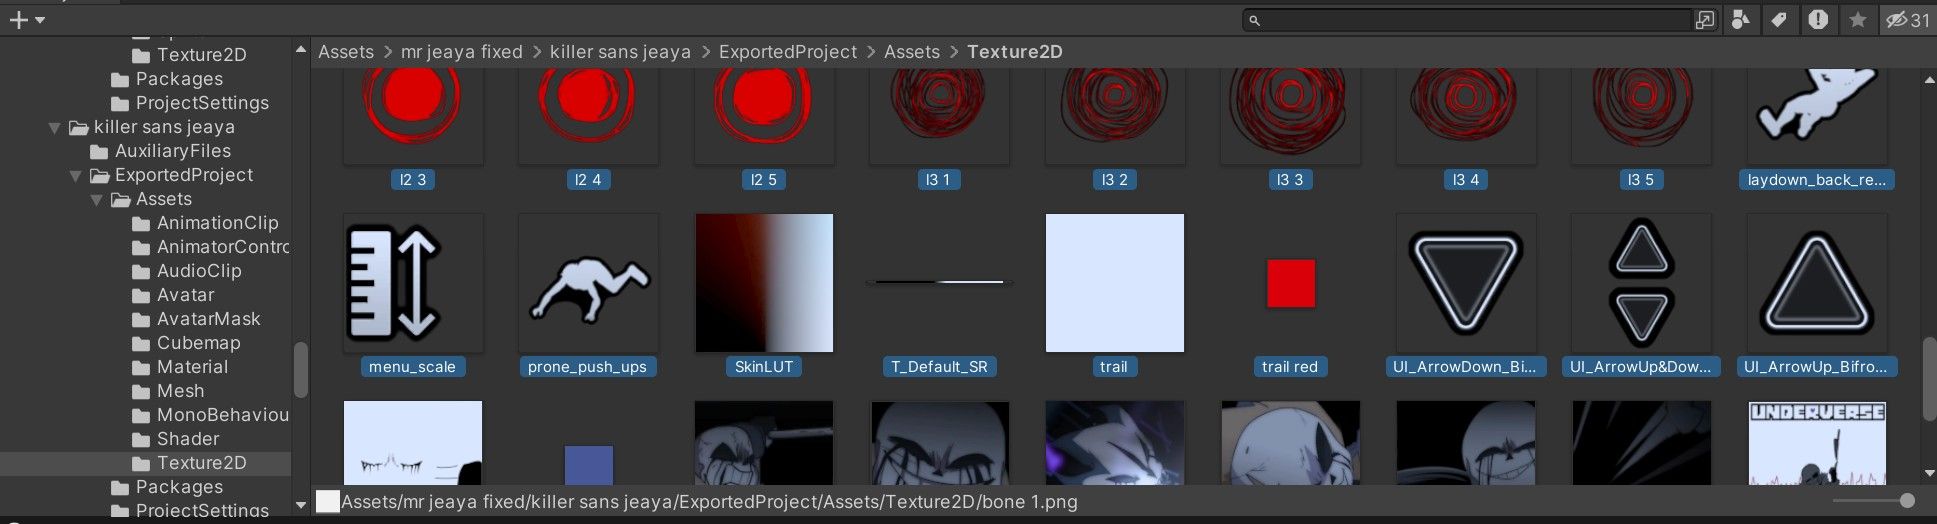Click Assets root in breadcrumb path
The height and width of the screenshot is (524, 1937).
click(346, 52)
